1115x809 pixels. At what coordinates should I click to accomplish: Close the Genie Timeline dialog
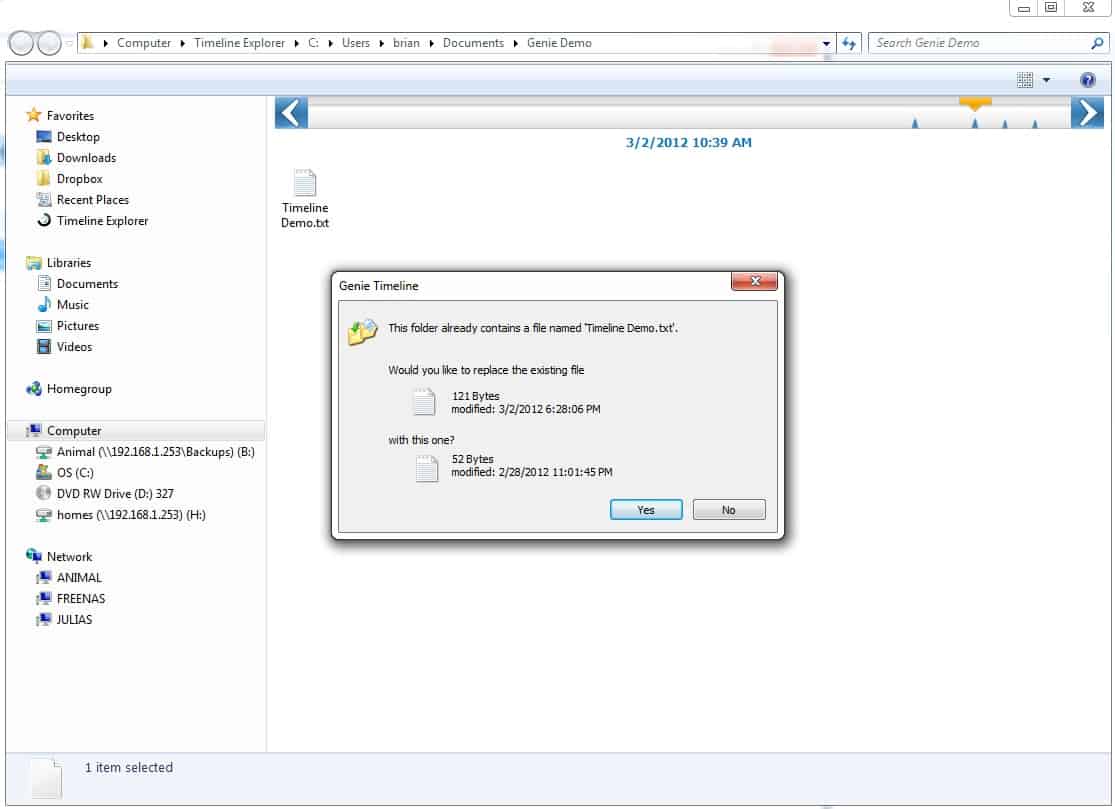(754, 282)
